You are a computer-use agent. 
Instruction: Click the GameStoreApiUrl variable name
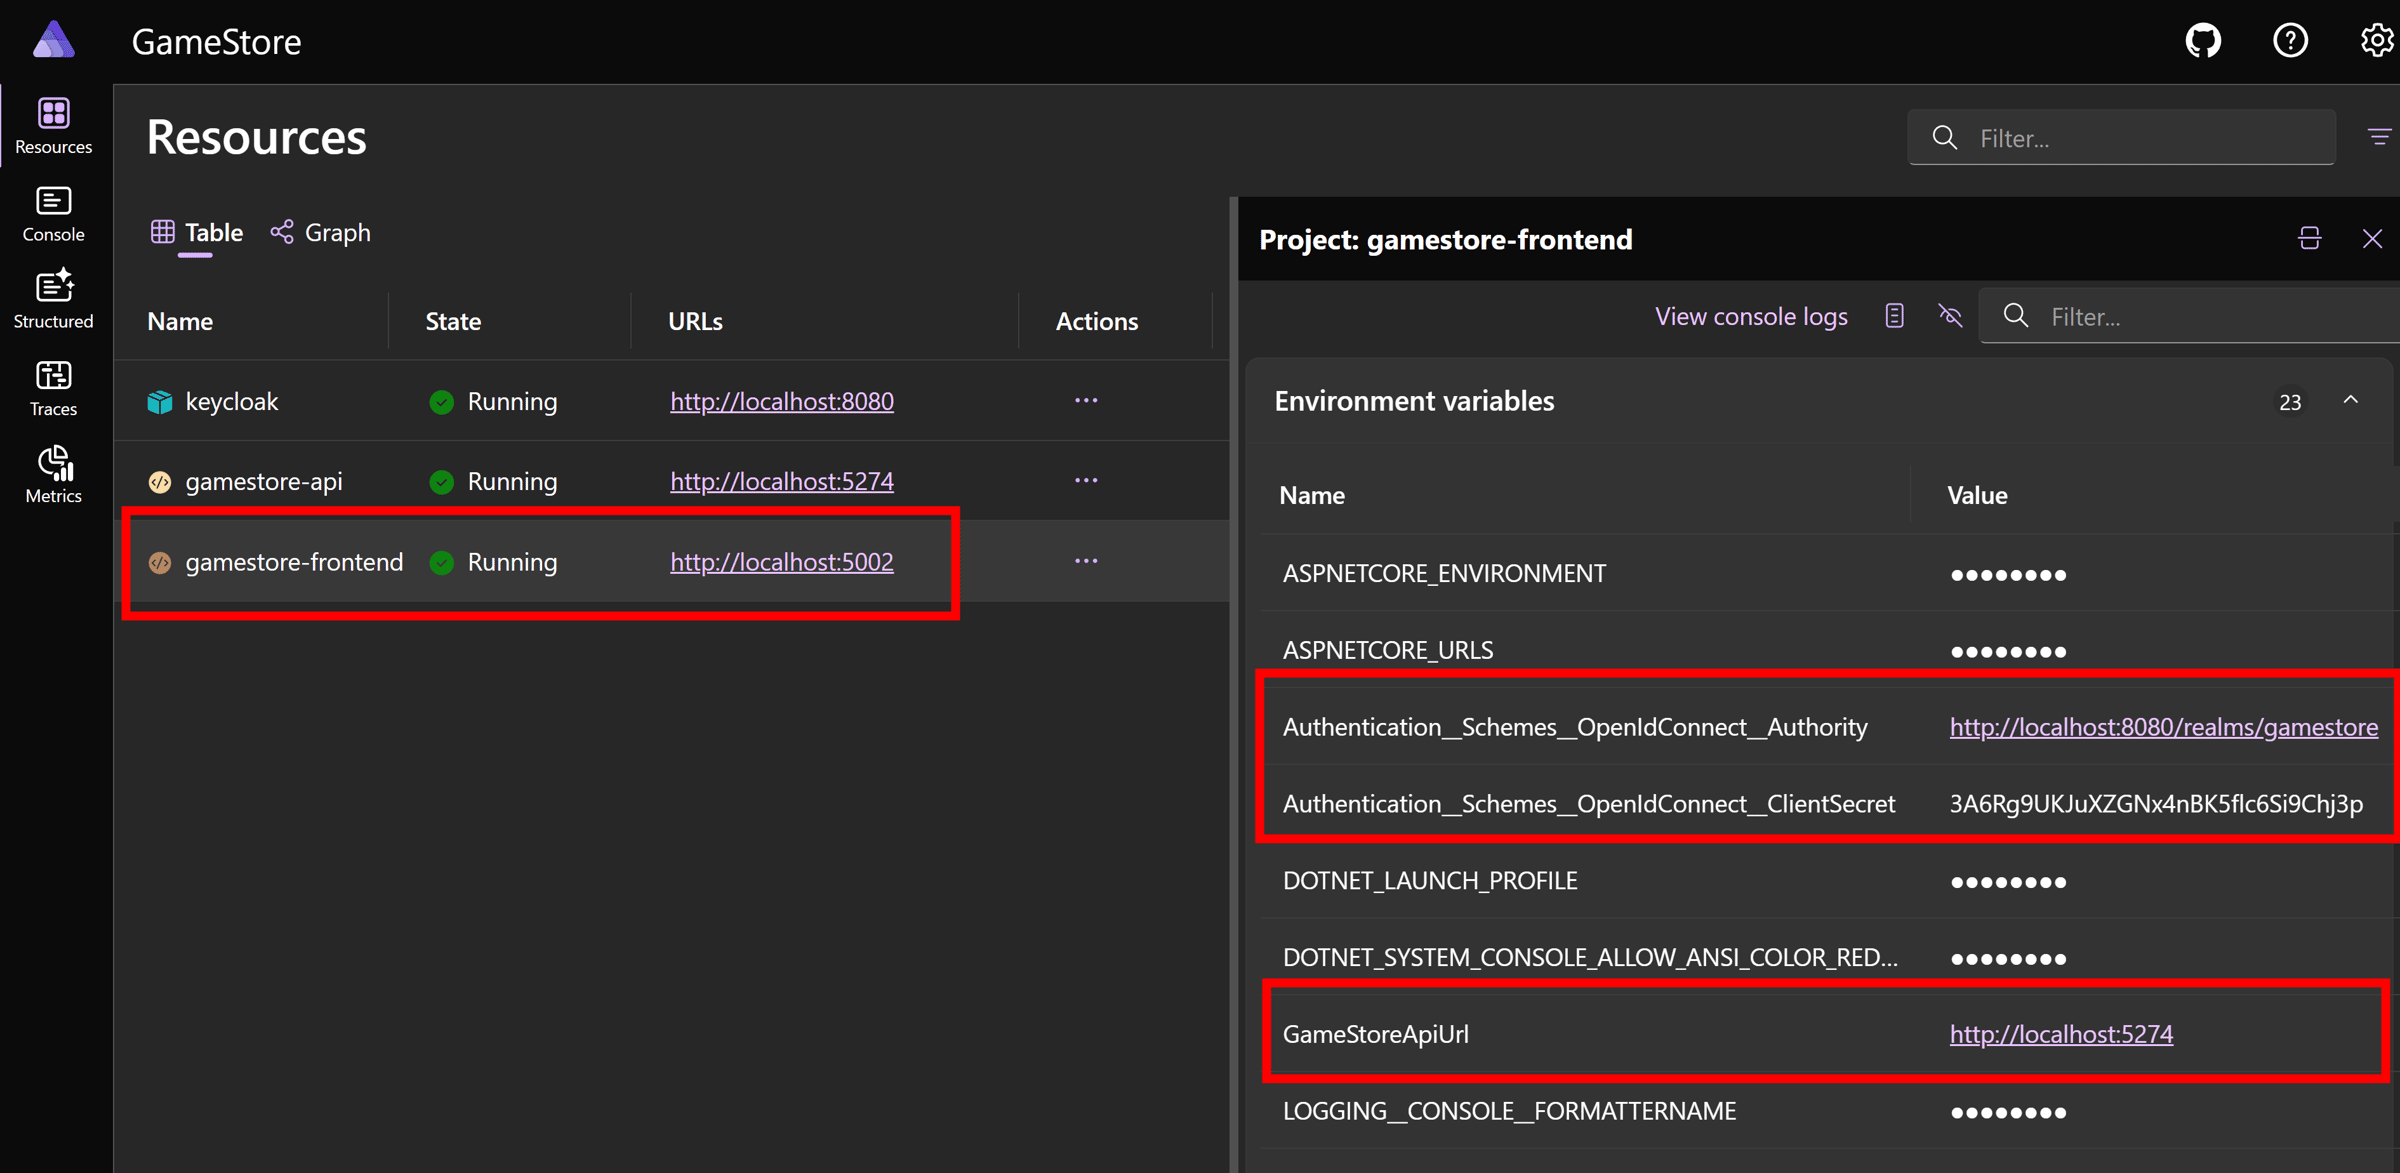1376,1034
